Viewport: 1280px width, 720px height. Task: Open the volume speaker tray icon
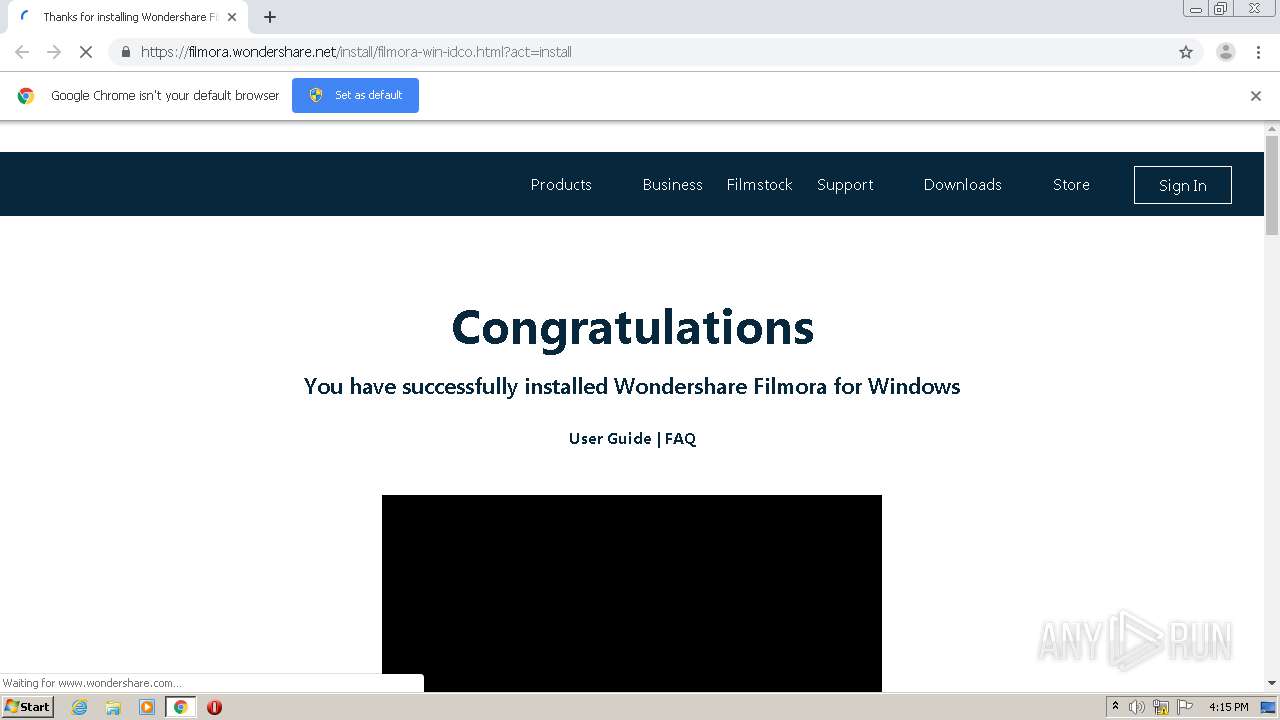click(1137, 707)
